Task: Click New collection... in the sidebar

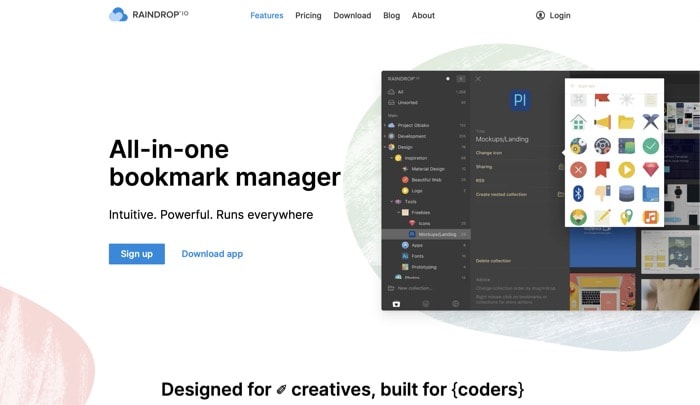Action: [x=414, y=288]
